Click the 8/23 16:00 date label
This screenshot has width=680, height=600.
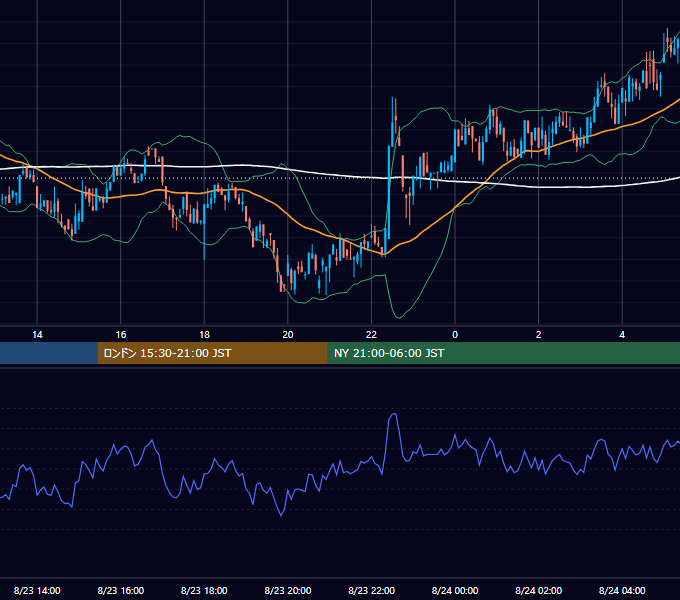pyautogui.click(x=121, y=590)
